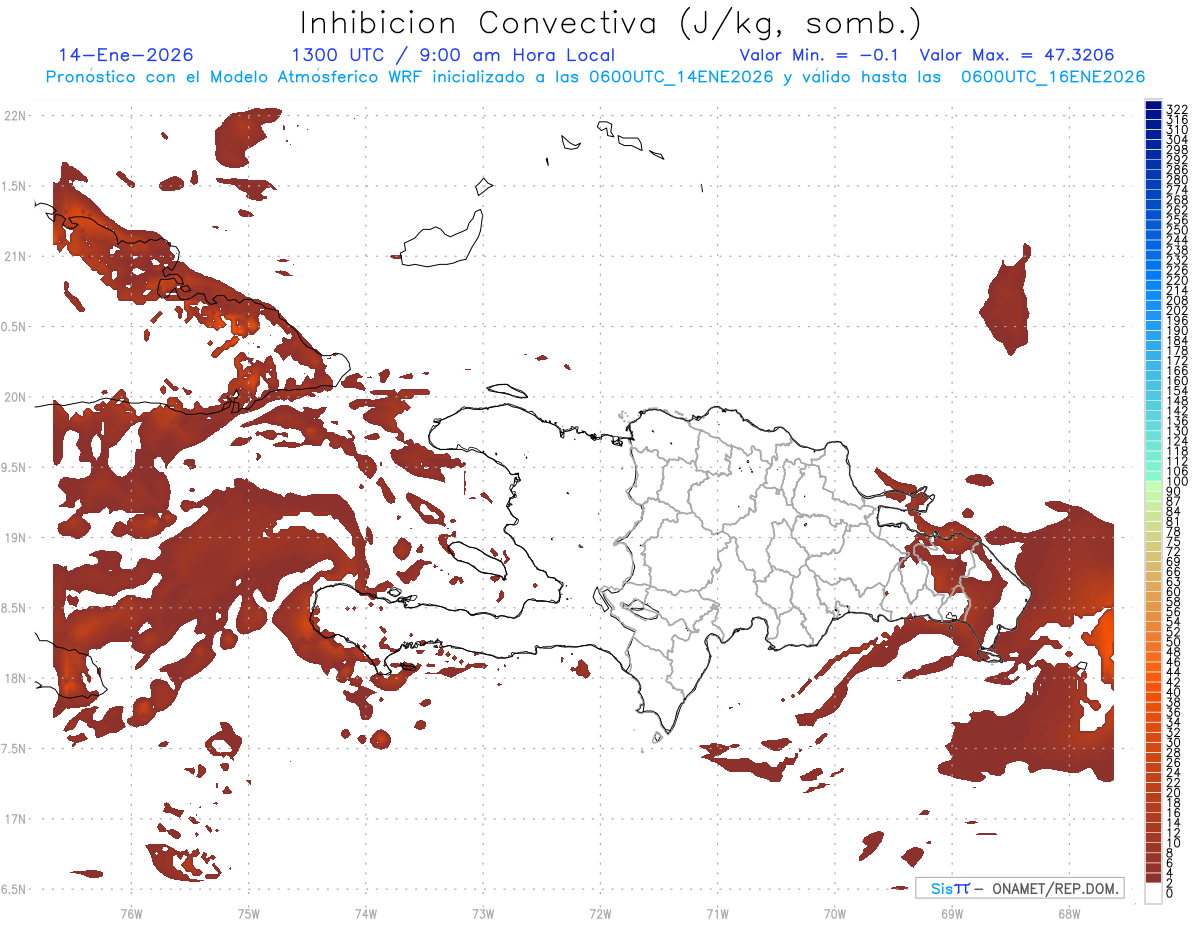Click the date '14-Ene-2026'

click(126, 55)
